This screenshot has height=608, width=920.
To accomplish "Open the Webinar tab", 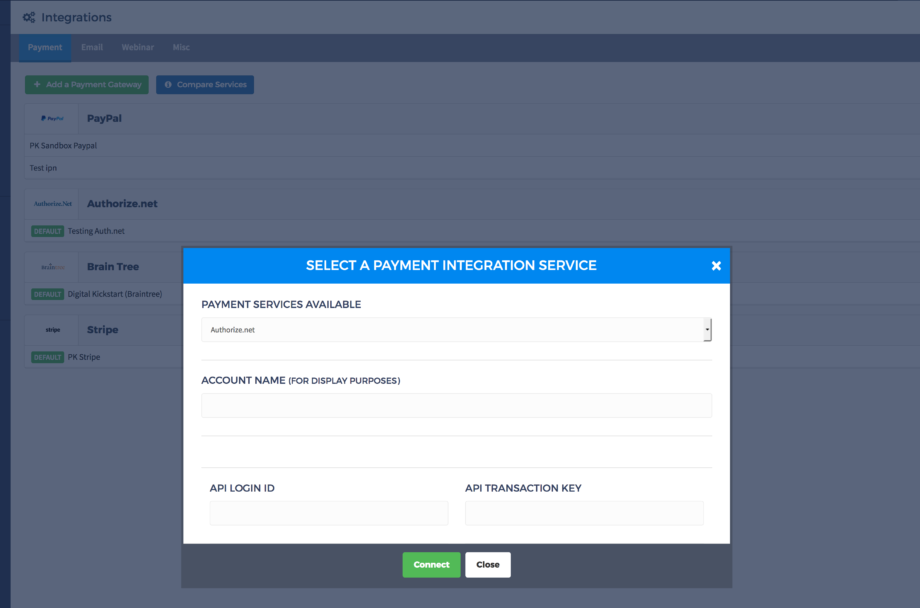I will (137, 48).
